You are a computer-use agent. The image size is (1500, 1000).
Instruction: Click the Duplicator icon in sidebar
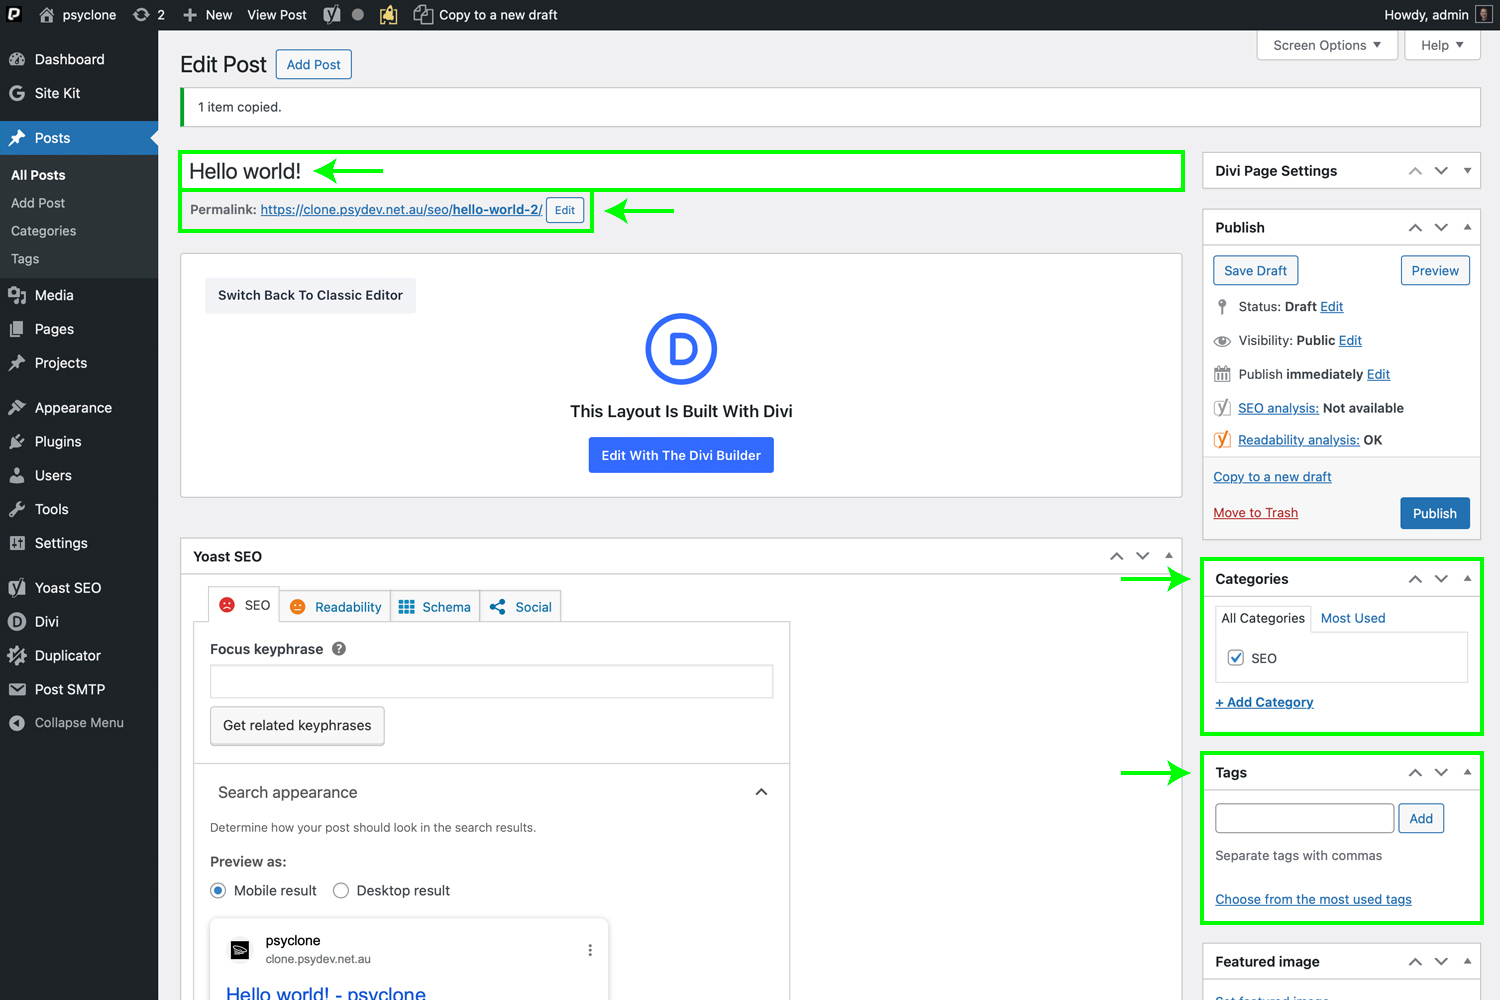click(17, 656)
